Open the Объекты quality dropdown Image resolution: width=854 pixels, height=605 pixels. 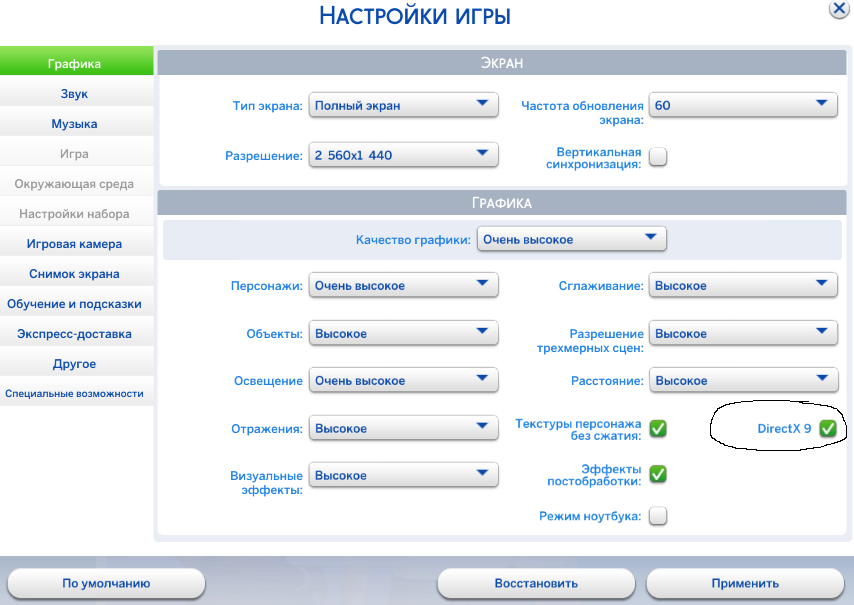click(404, 333)
